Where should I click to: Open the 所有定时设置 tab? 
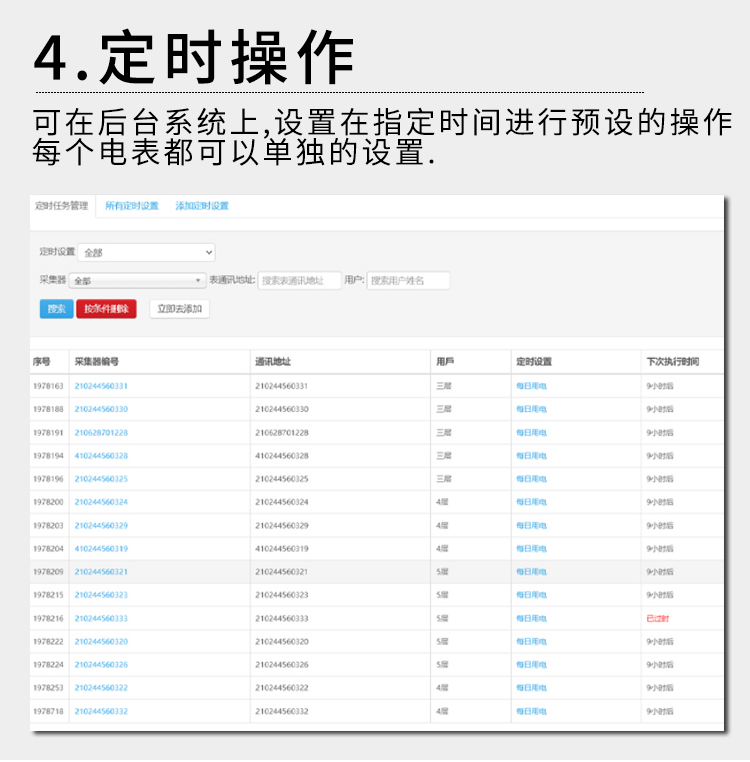point(132,206)
